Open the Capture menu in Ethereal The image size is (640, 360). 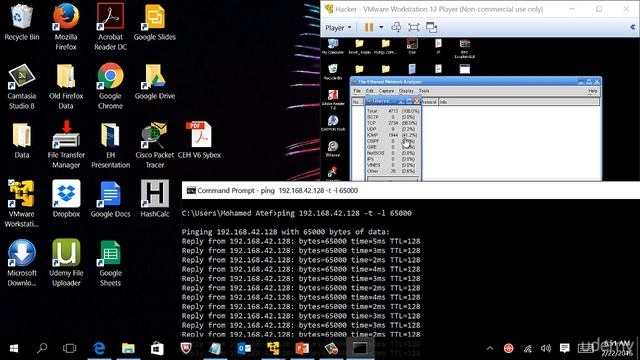coord(386,91)
